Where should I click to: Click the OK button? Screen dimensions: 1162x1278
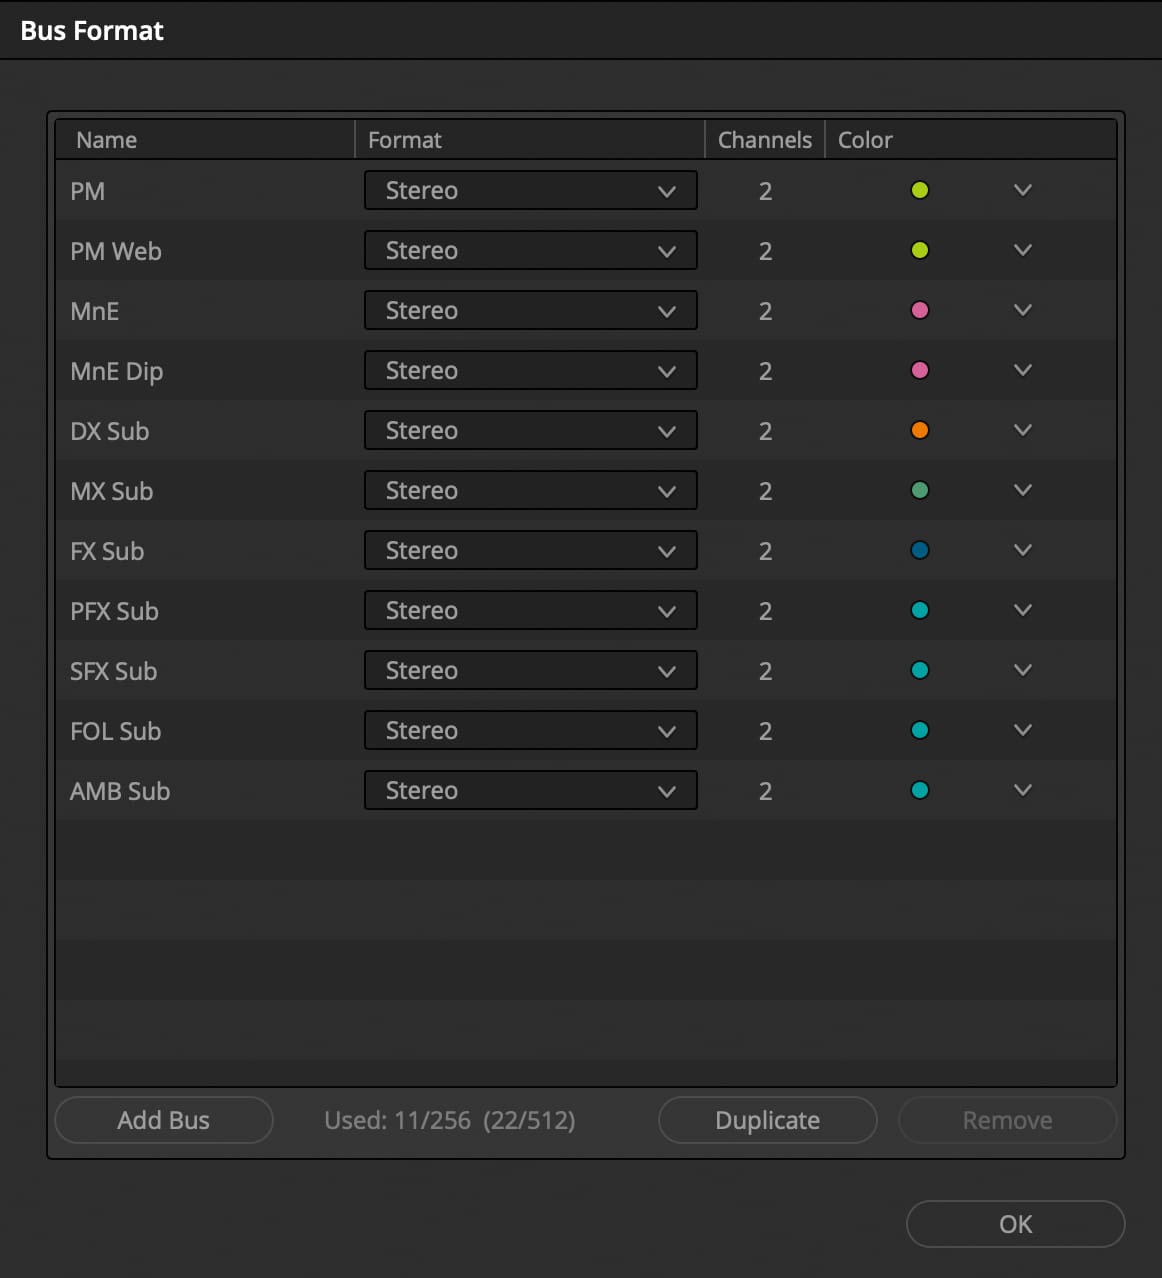[1015, 1224]
